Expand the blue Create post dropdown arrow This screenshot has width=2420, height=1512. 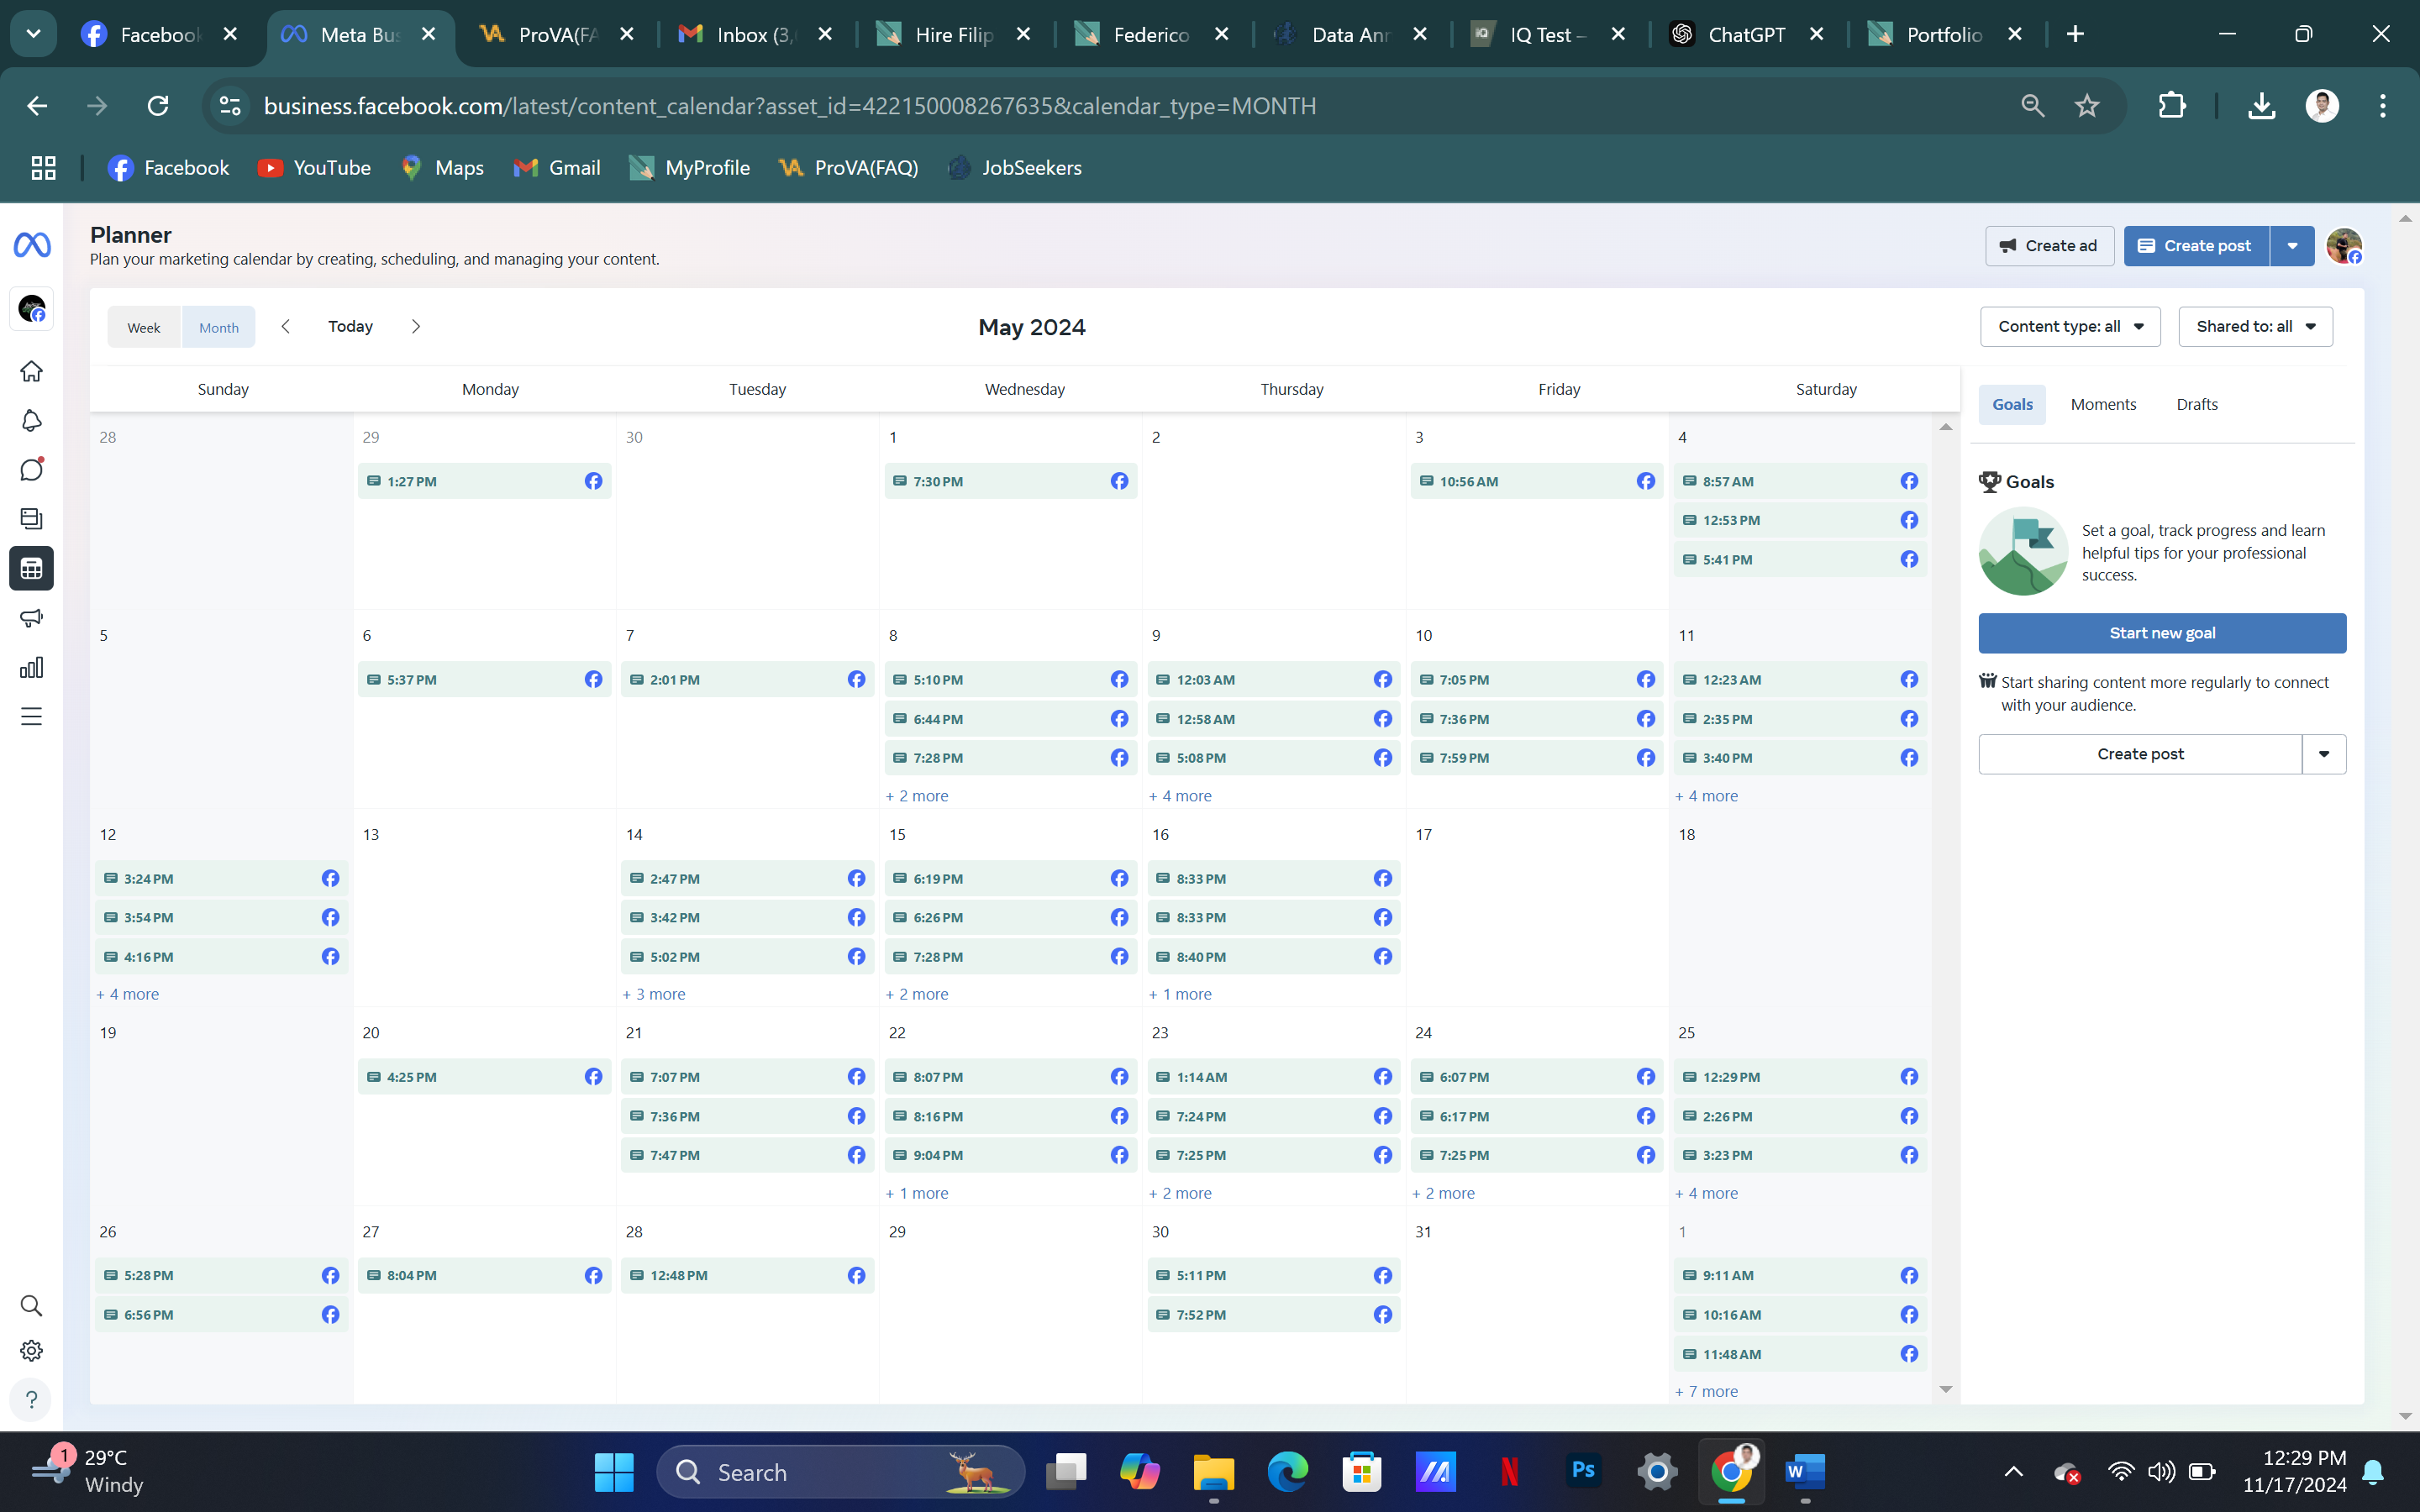coord(2292,246)
